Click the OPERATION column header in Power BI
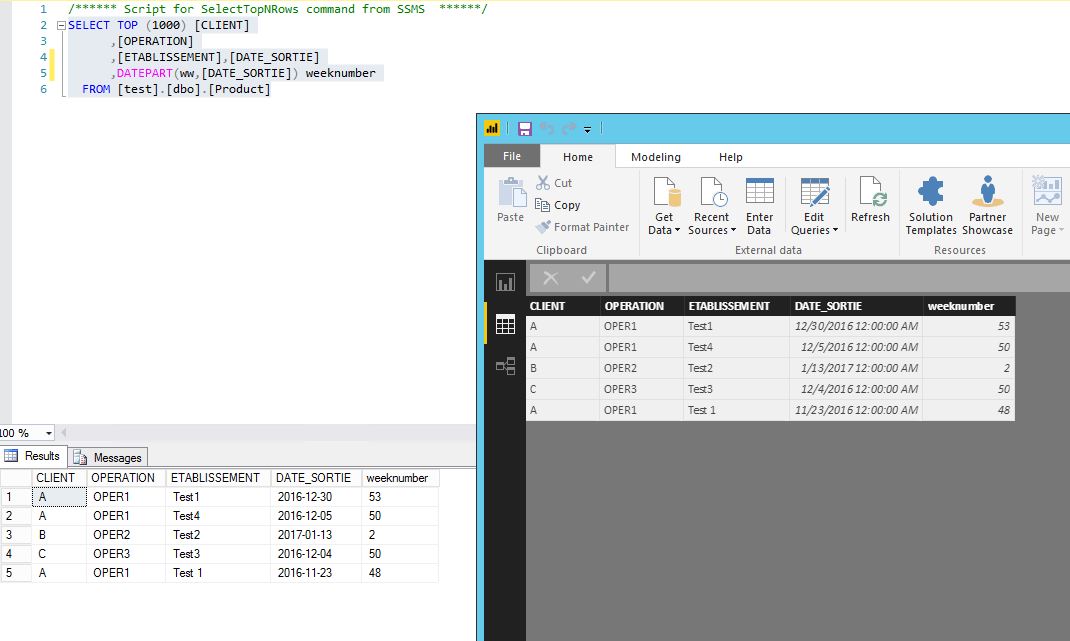The image size is (1070, 641). click(641, 306)
